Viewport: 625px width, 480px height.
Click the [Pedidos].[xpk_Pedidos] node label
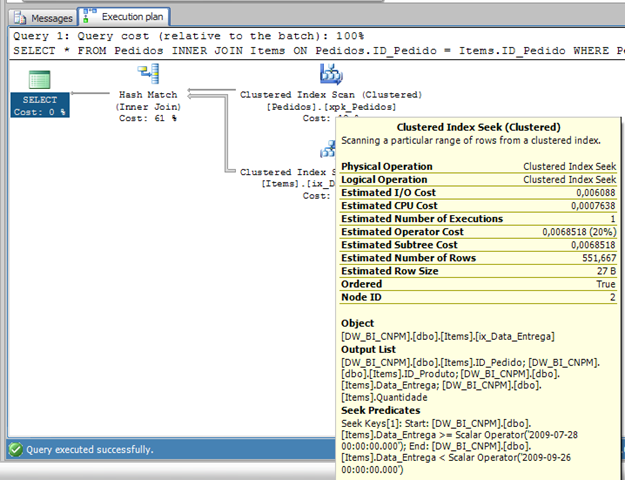pyautogui.click(x=331, y=106)
